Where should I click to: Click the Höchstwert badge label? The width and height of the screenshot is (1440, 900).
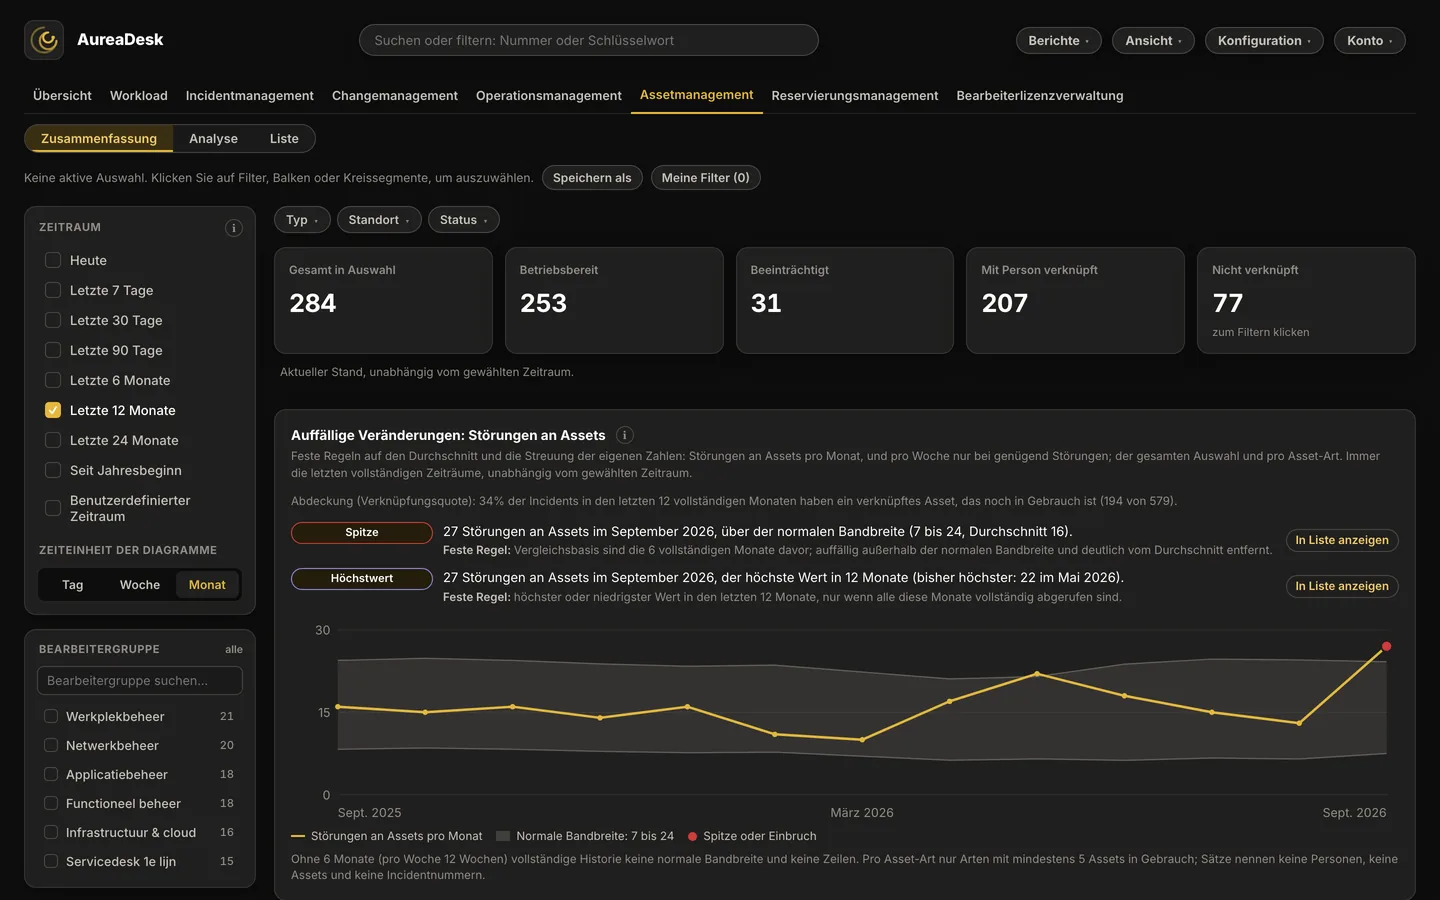pyautogui.click(x=362, y=579)
